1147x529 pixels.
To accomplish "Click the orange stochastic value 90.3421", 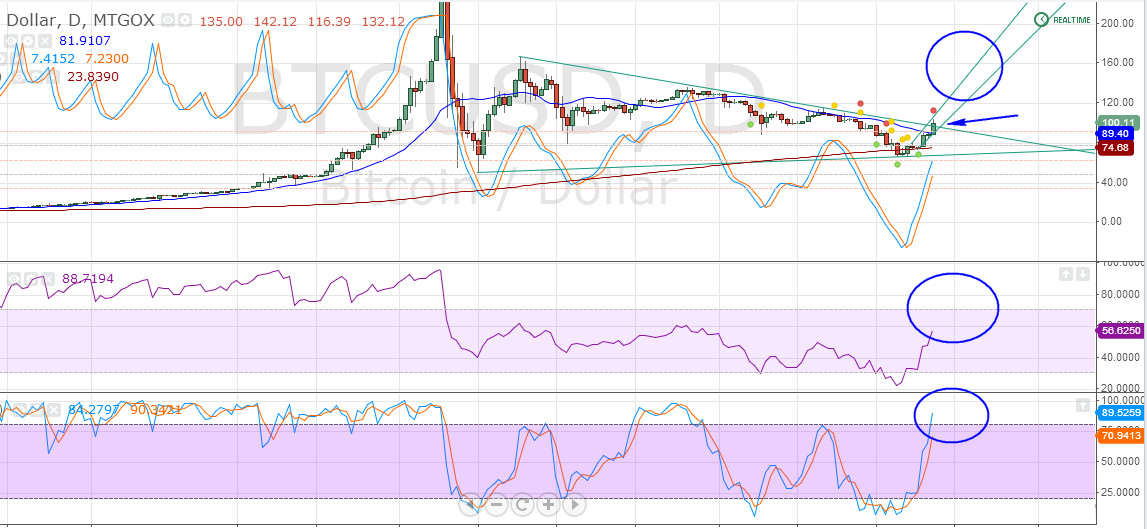I will pos(156,410).
